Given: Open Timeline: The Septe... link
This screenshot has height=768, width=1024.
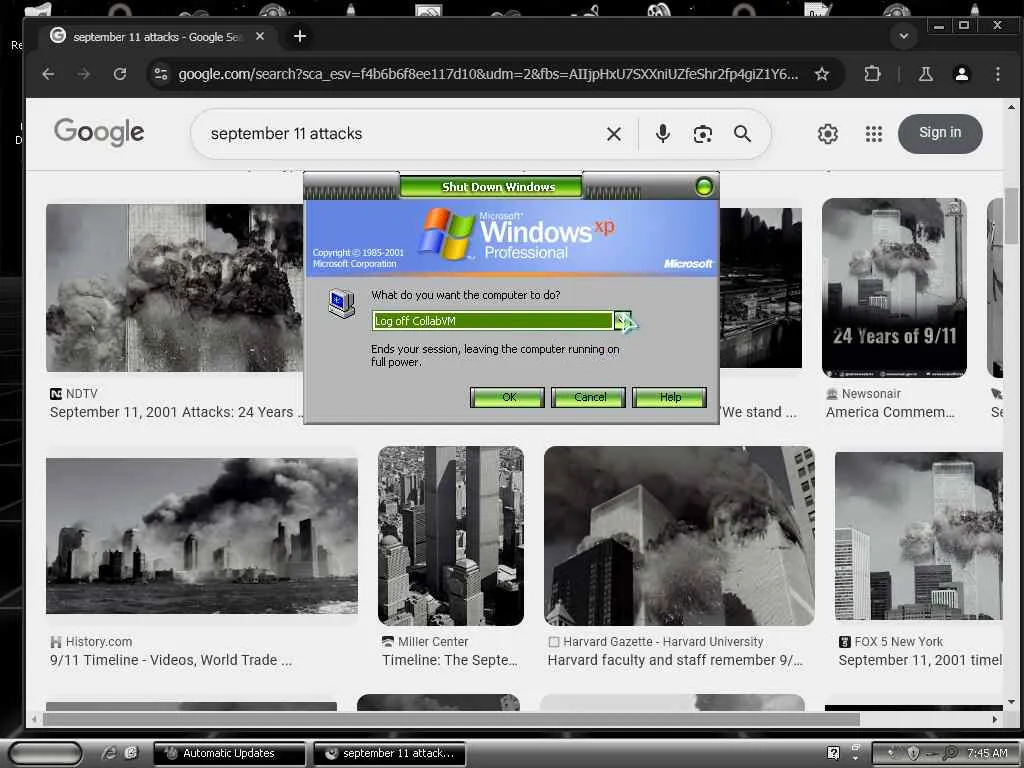Looking at the screenshot, I should pyautogui.click(x=450, y=660).
